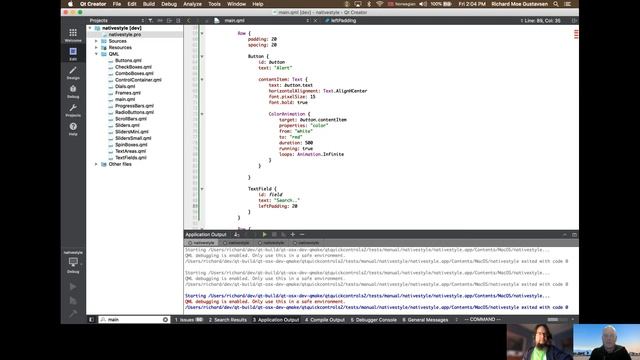This screenshot has width=640, height=360.
Task: Collapse the nativestyle [dev] project node
Action: click(90, 28)
